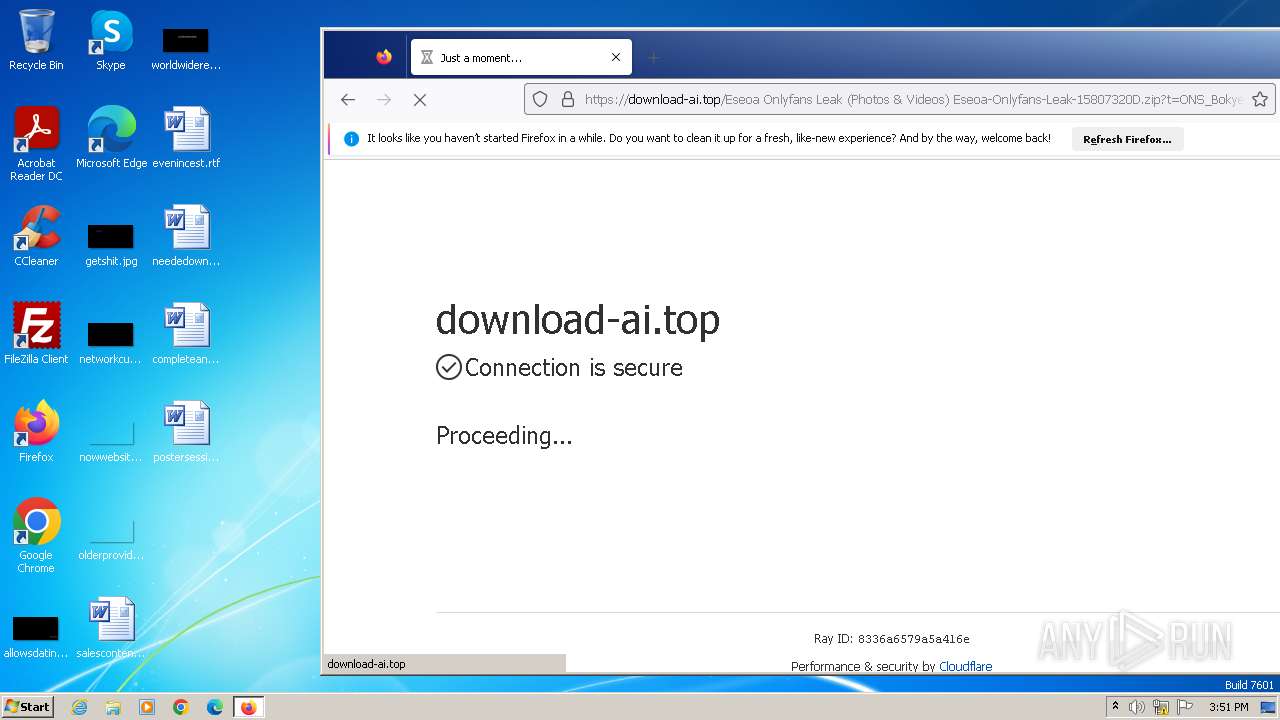Launch CCleaner from the desktop
Screen dimensions: 1280x720
(36, 236)
